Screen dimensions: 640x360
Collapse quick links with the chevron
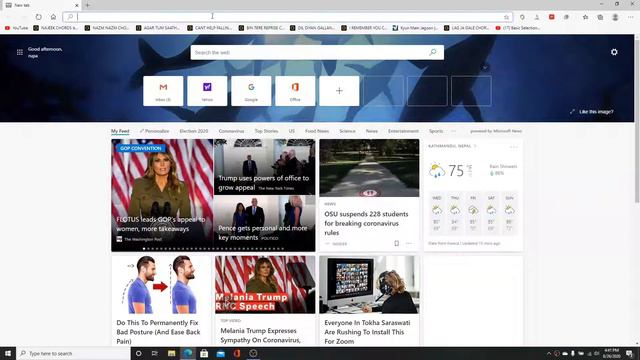click(x=485, y=68)
